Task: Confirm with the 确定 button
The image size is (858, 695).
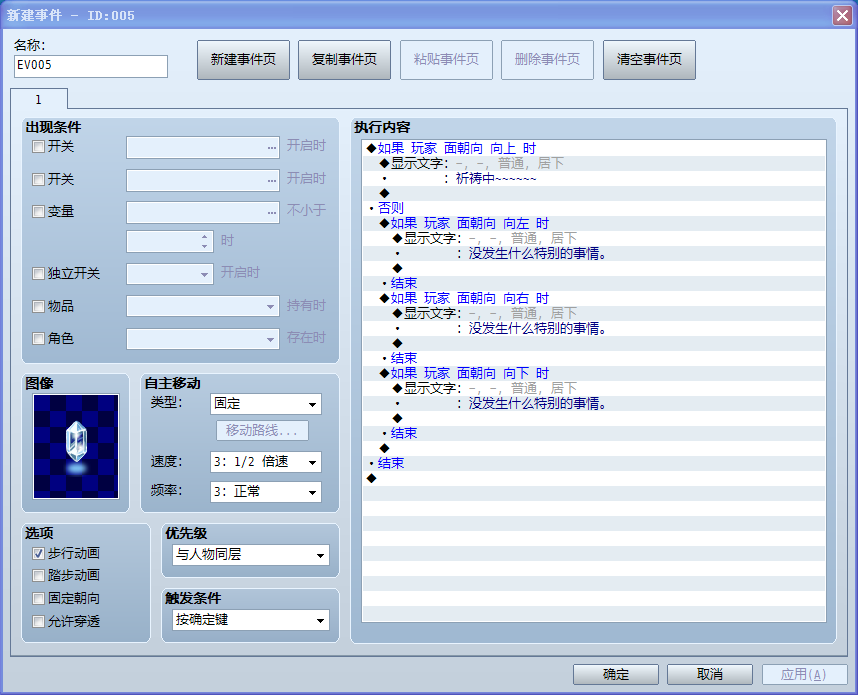Action: coord(616,674)
